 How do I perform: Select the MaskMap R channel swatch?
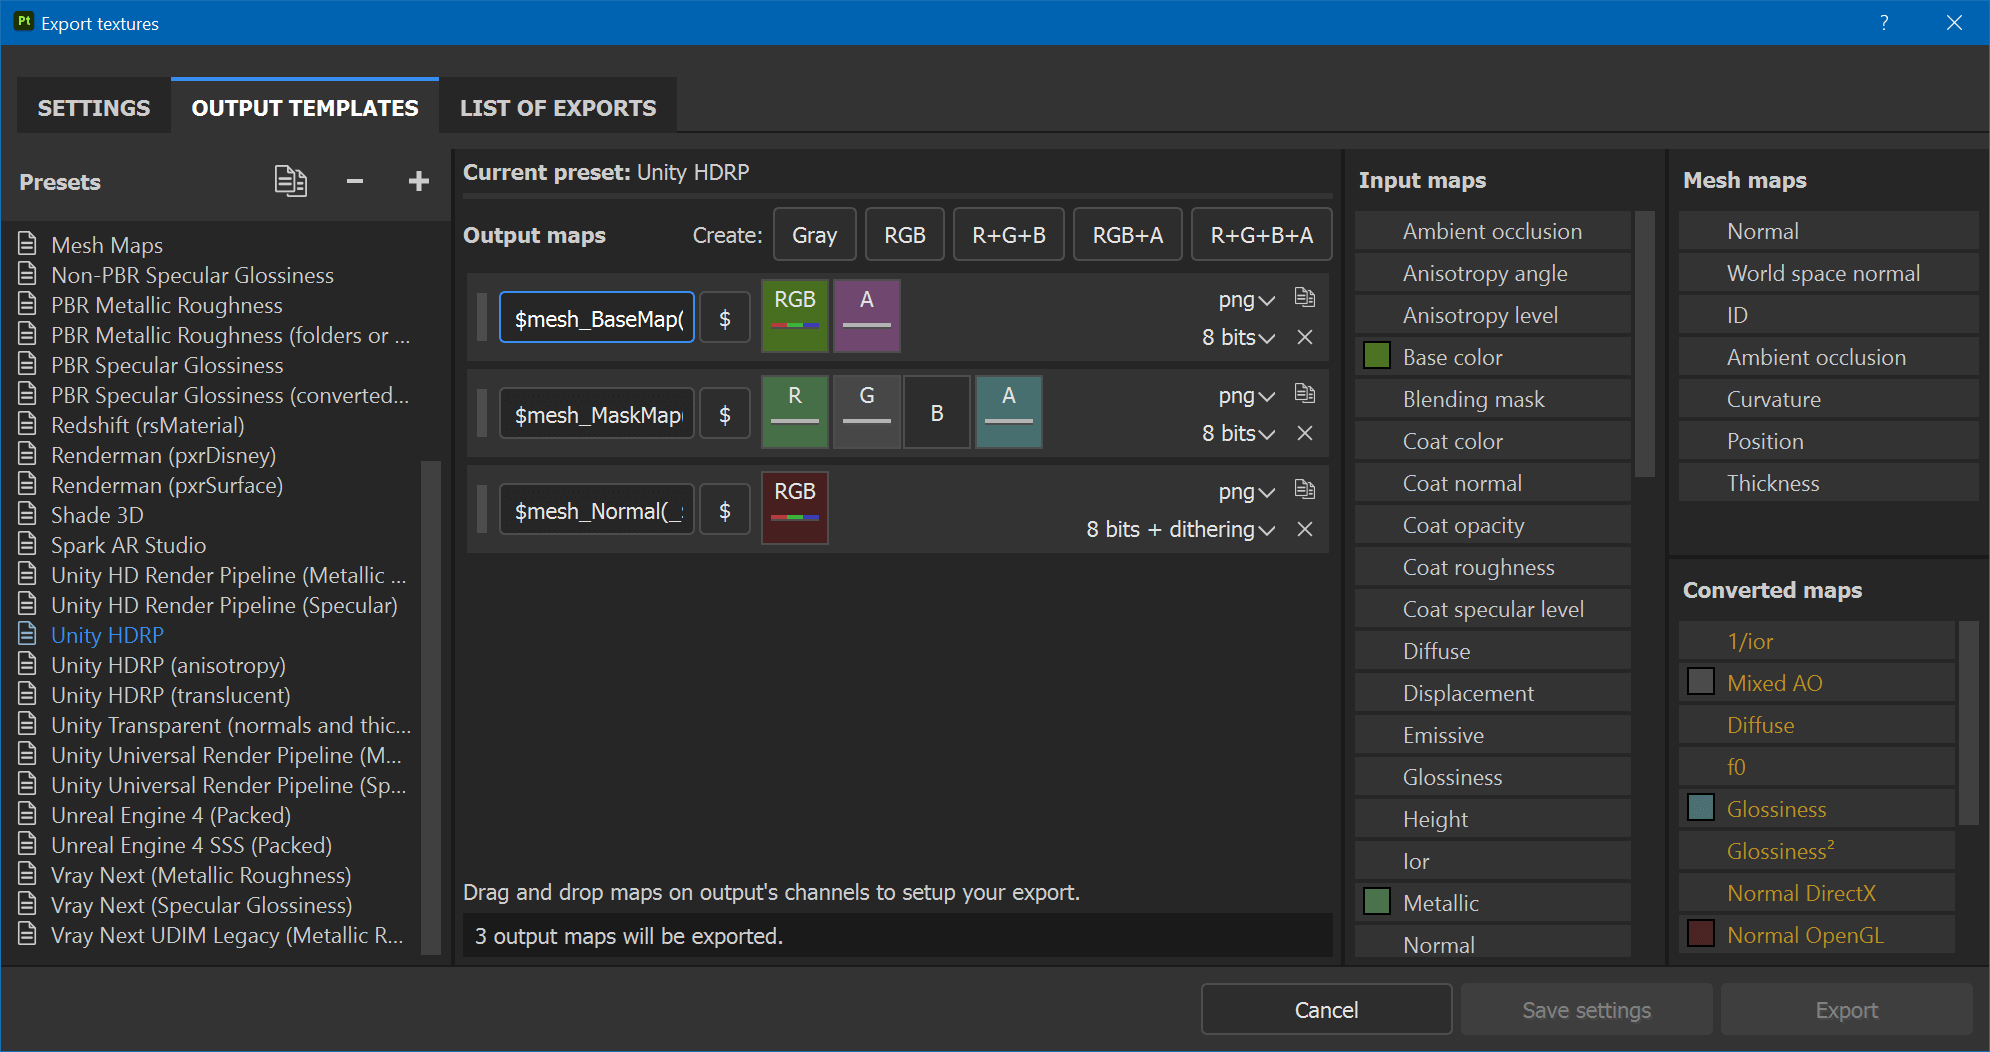tap(795, 412)
